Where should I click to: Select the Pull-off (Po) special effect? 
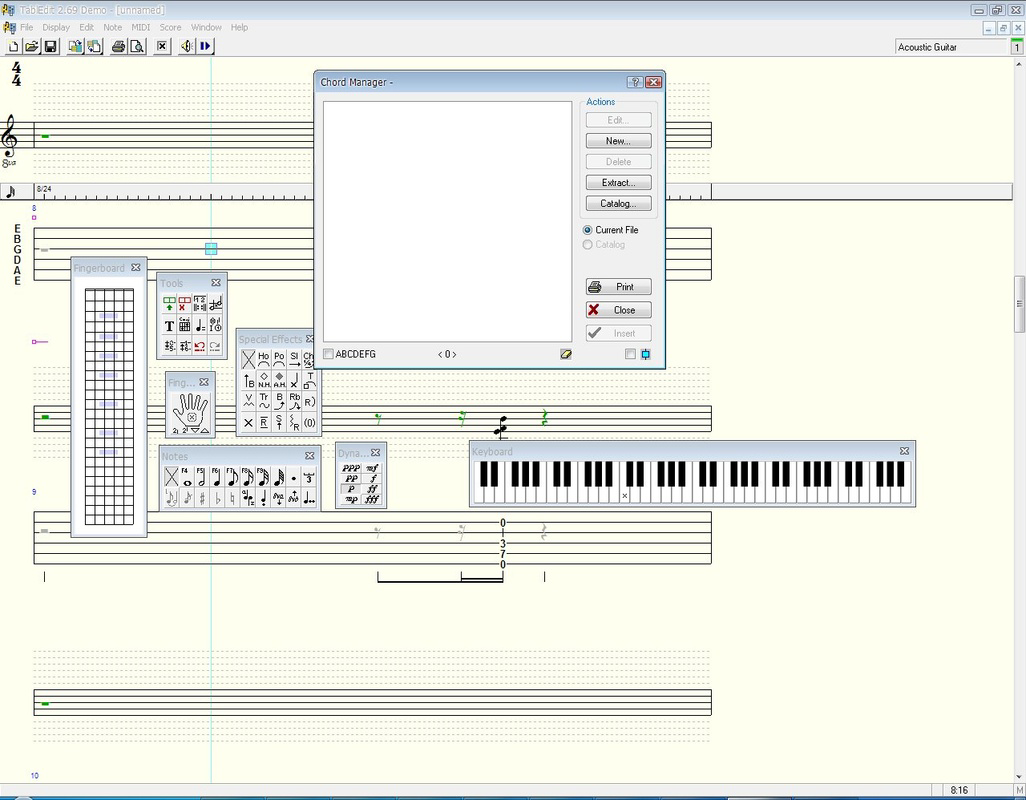coord(279,359)
